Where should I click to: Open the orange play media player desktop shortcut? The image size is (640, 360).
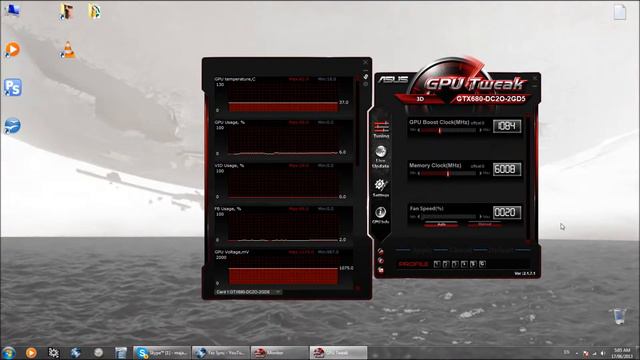click(13, 50)
